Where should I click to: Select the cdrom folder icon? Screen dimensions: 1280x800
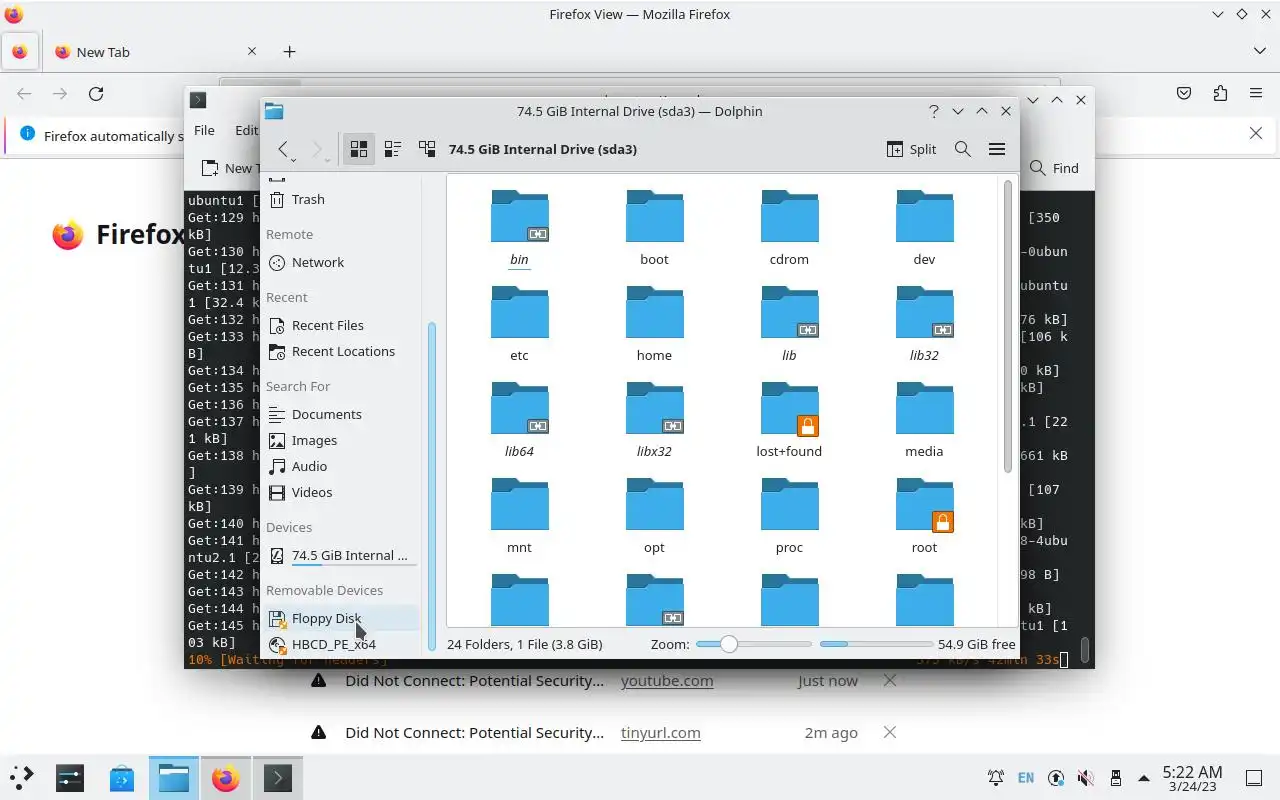[789, 216]
